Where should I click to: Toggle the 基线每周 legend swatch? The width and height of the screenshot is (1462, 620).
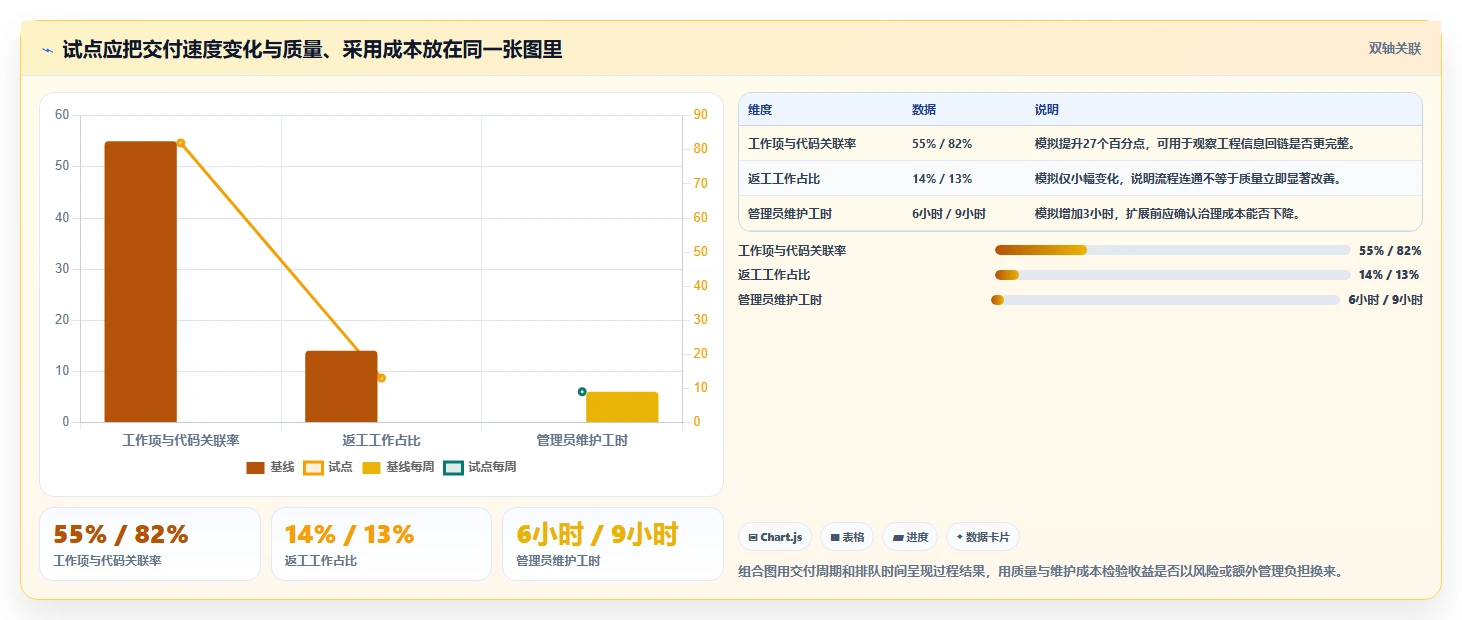pyautogui.click(x=371, y=467)
